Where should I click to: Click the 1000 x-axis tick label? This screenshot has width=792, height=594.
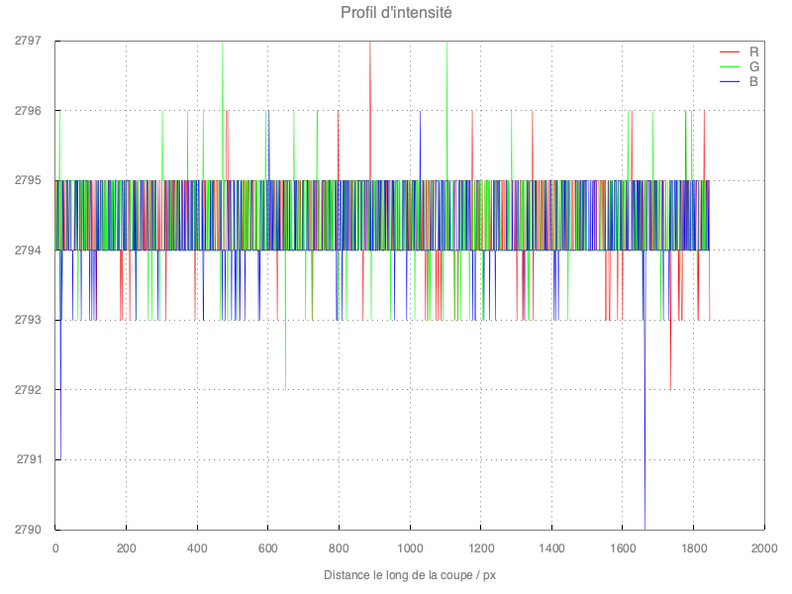pyautogui.click(x=409, y=548)
